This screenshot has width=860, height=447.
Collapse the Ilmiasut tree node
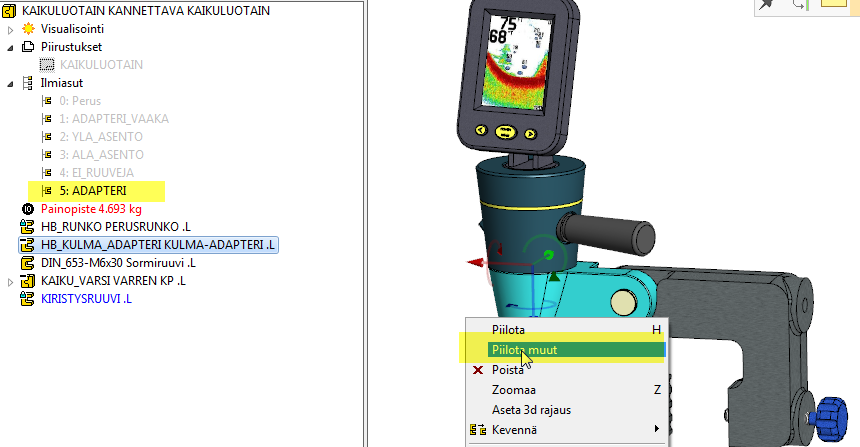click(x=10, y=84)
